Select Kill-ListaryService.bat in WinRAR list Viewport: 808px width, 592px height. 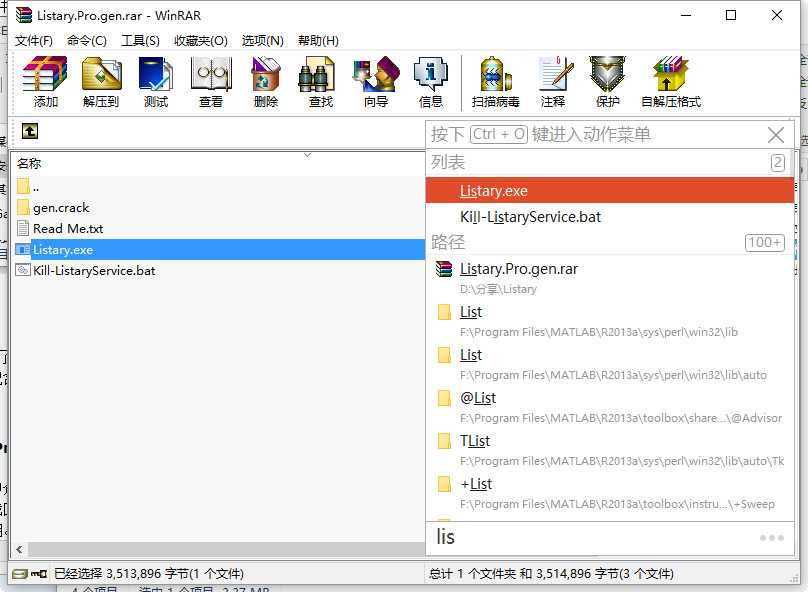point(218,270)
